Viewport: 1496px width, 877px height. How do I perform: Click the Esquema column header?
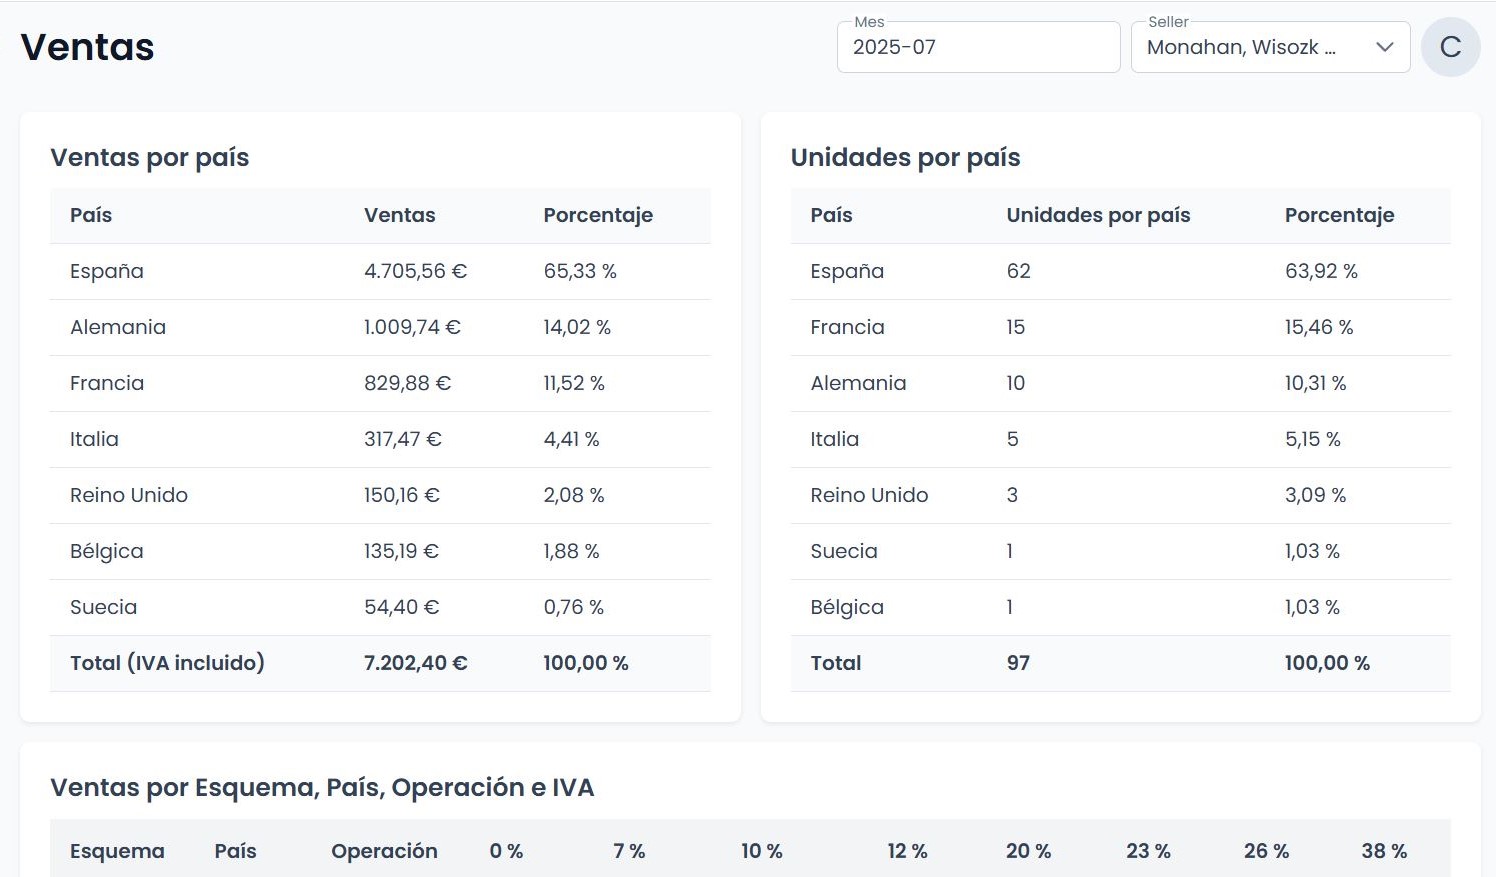(117, 851)
